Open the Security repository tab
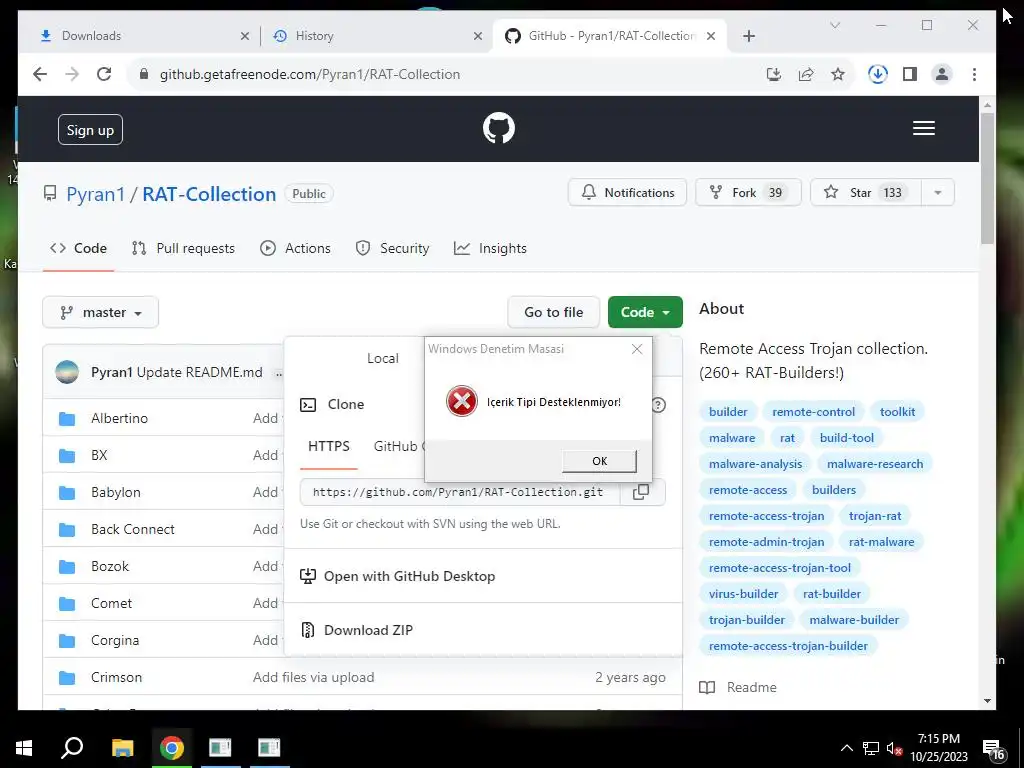 tap(392, 249)
